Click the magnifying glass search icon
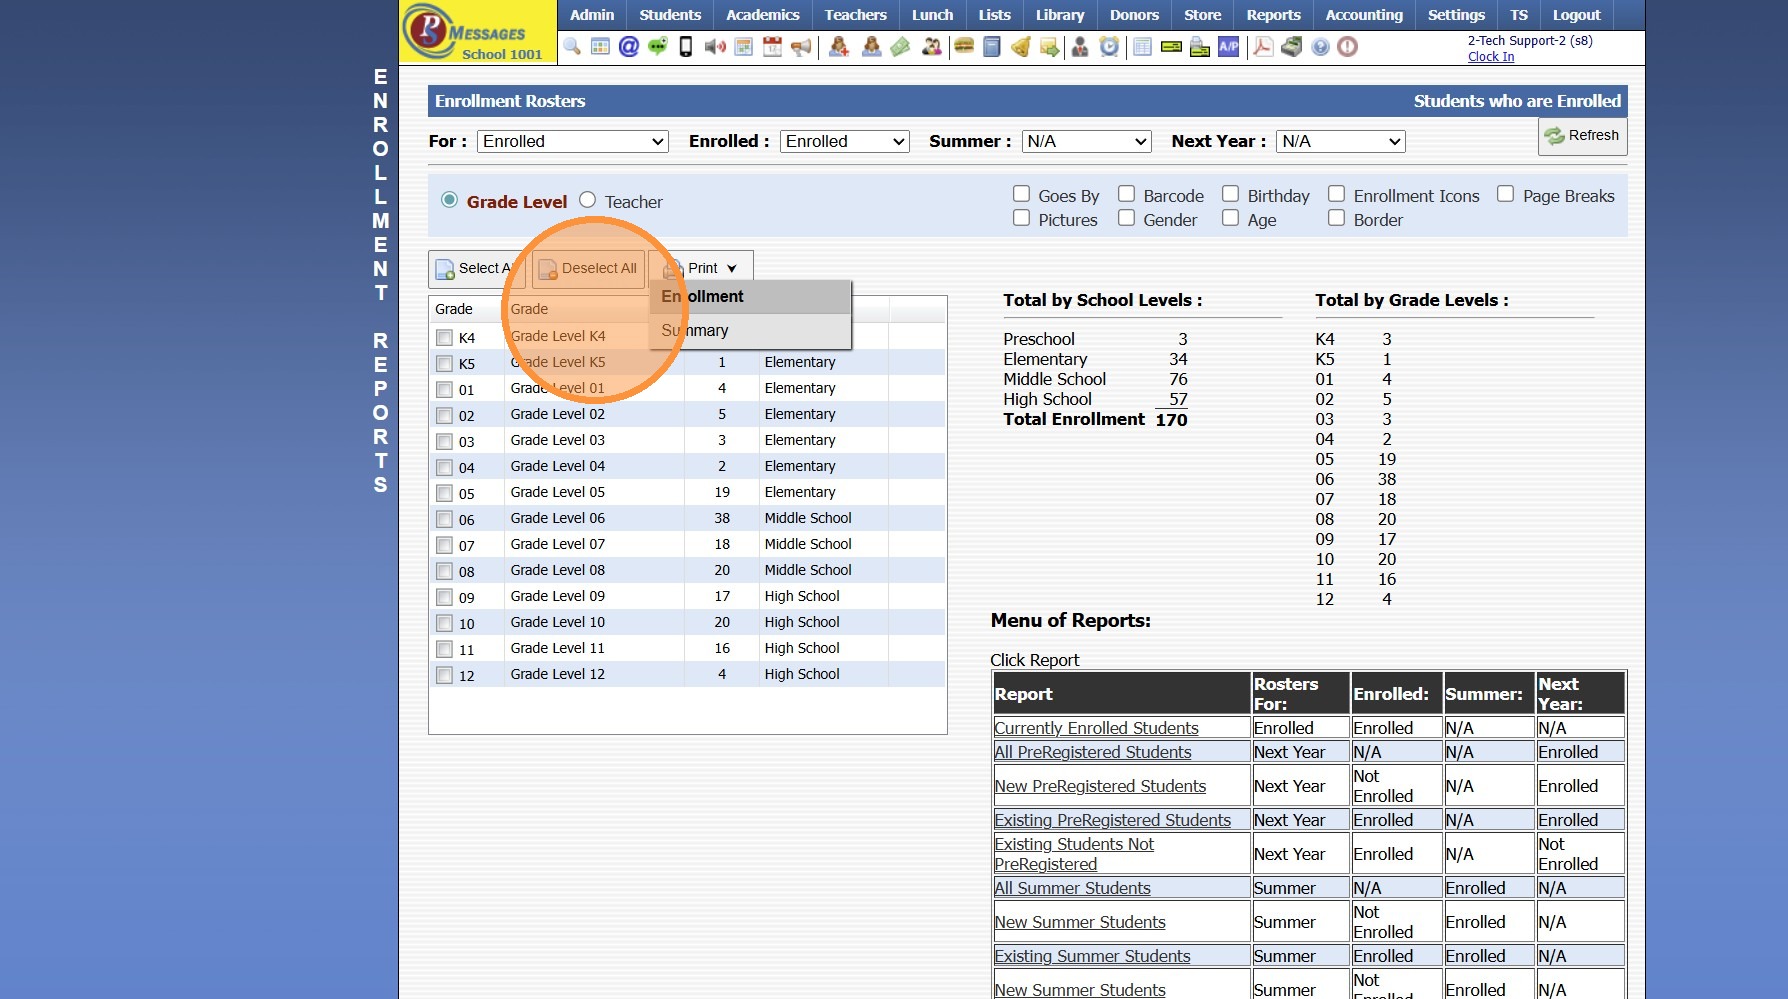Screen dimensions: 1788x999 [572, 47]
